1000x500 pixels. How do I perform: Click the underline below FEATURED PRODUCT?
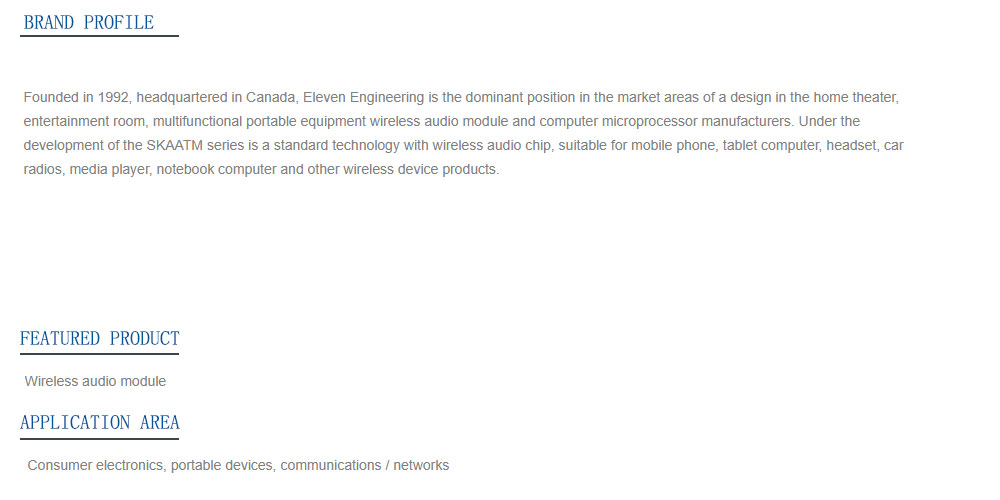(99, 353)
